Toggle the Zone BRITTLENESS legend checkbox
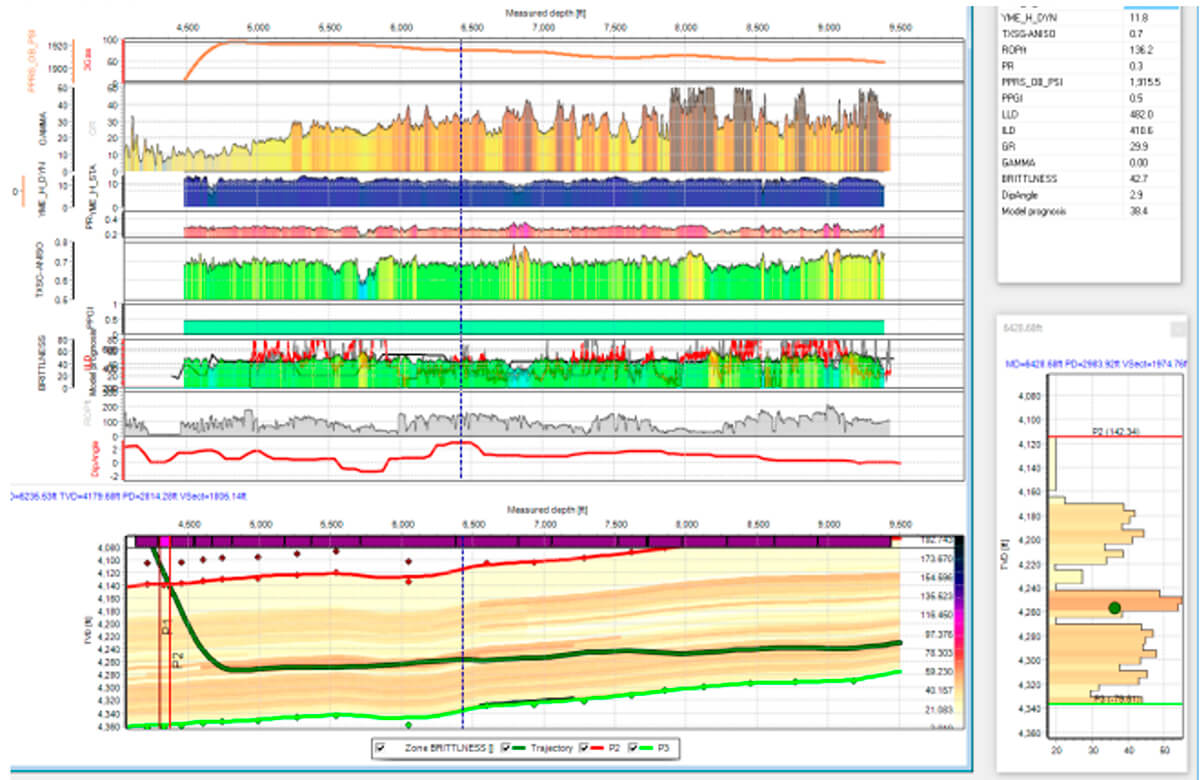Image resolution: width=1200 pixels, height=780 pixels. tap(380, 747)
